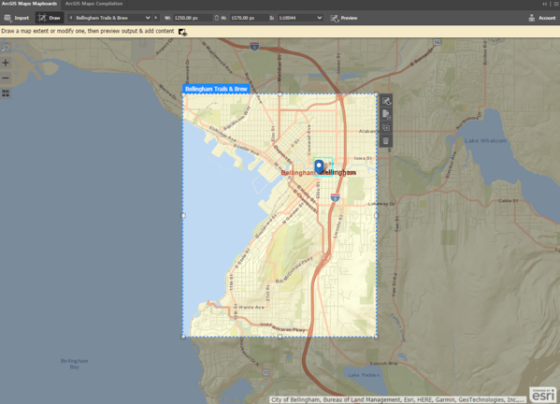Click the top-left extent corner handle
The height and width of the screenshot is (404, 560).
point(183,94)
